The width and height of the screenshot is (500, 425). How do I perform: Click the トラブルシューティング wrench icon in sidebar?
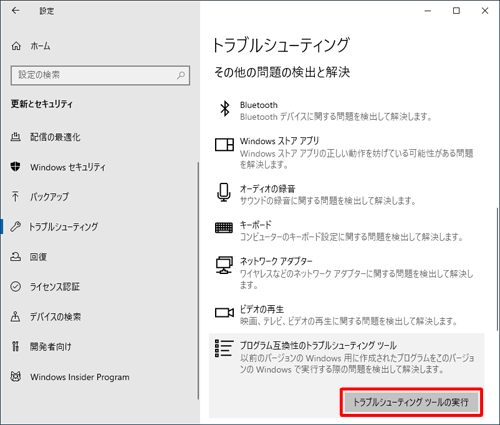(15, 227)
